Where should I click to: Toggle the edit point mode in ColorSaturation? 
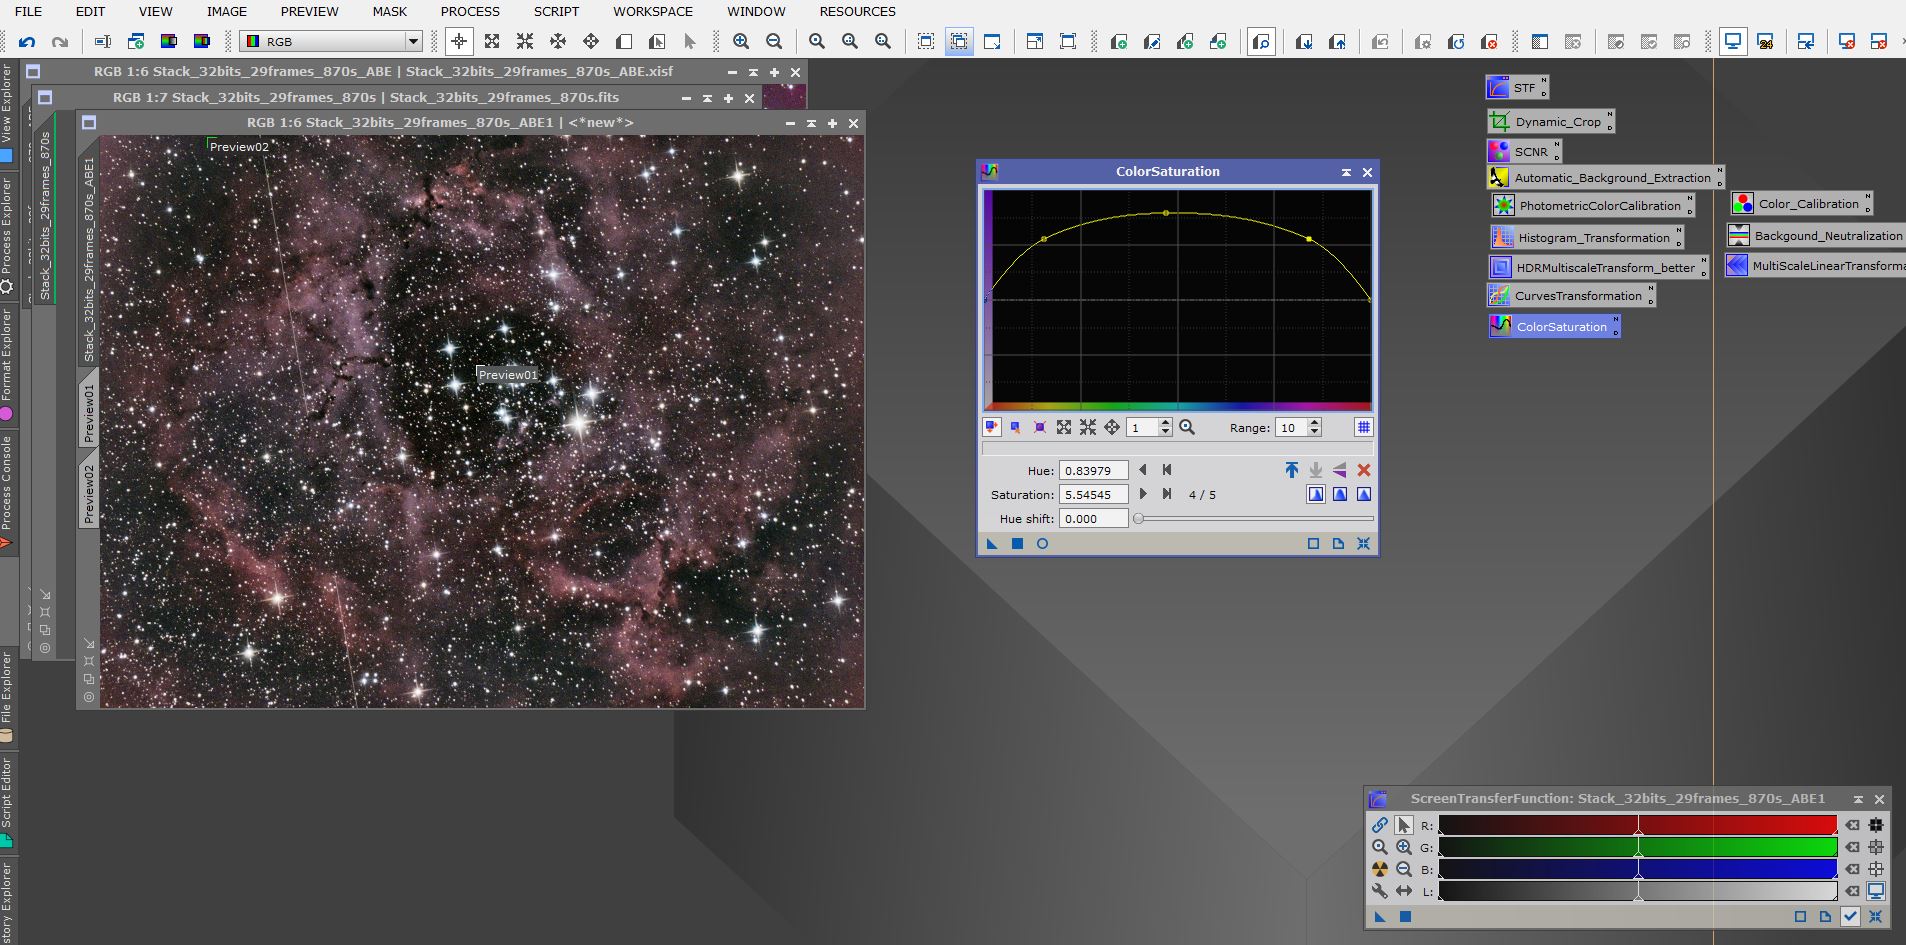(991, 427)
